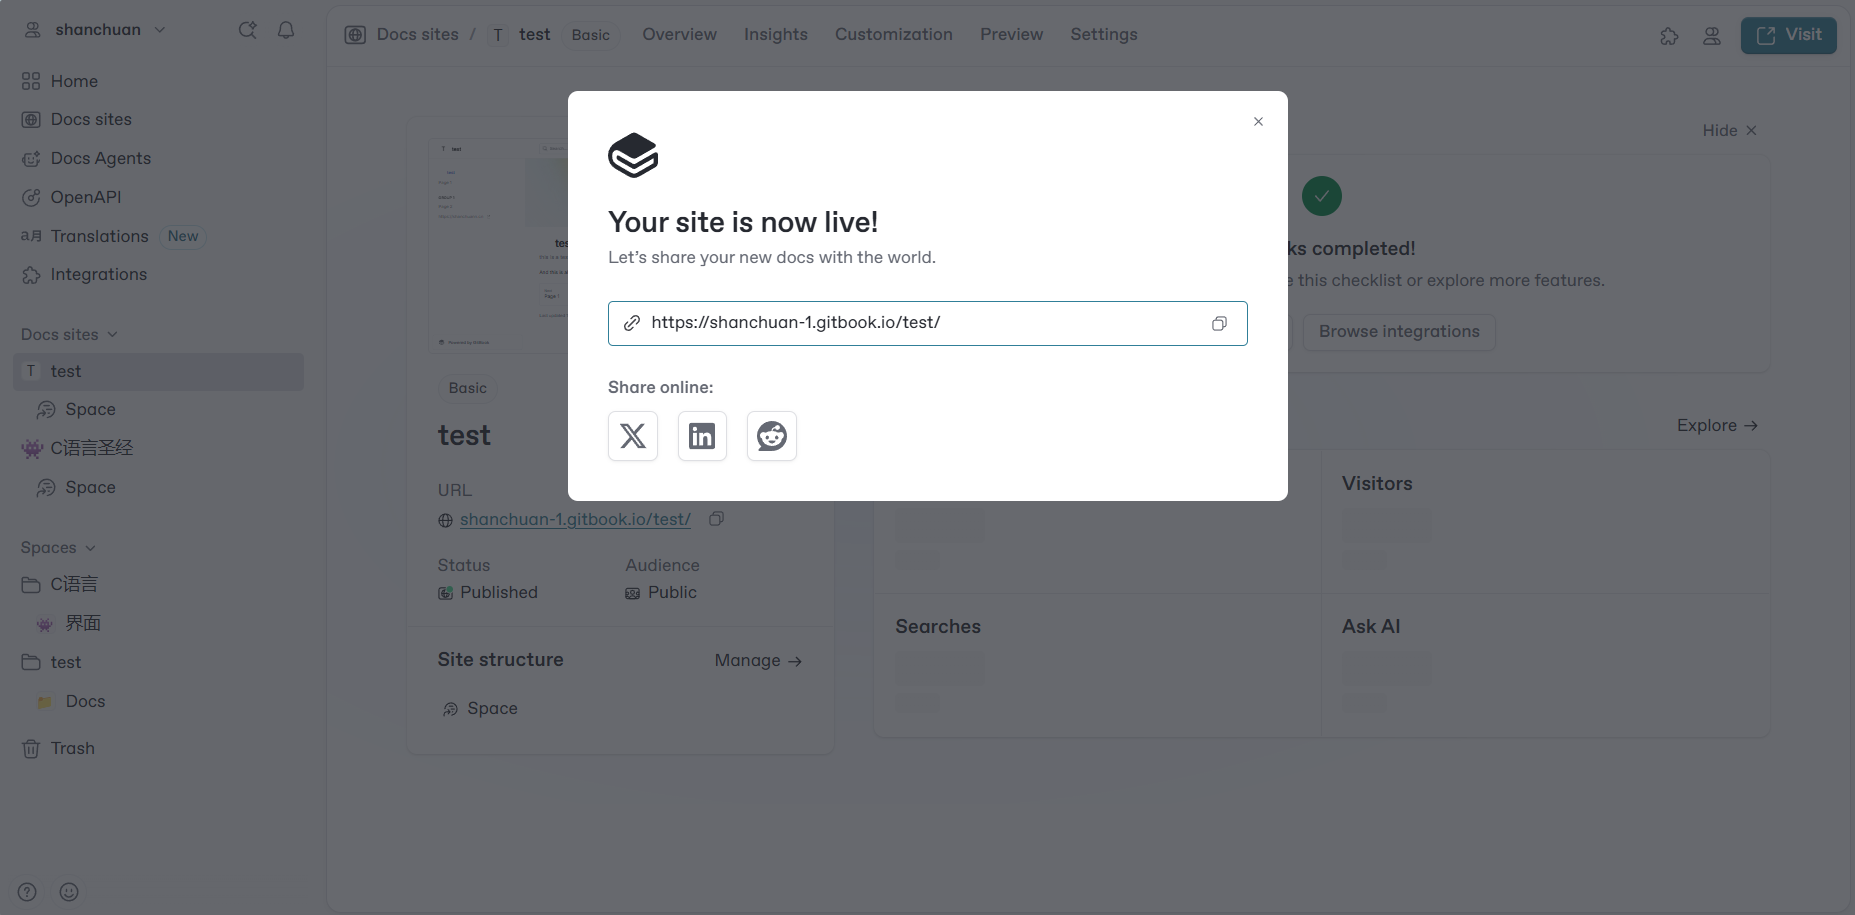The width and height of the screenshot is (1855, 915).
Task: Open the shanchuan account dropdown
Action: coord(97,30)
